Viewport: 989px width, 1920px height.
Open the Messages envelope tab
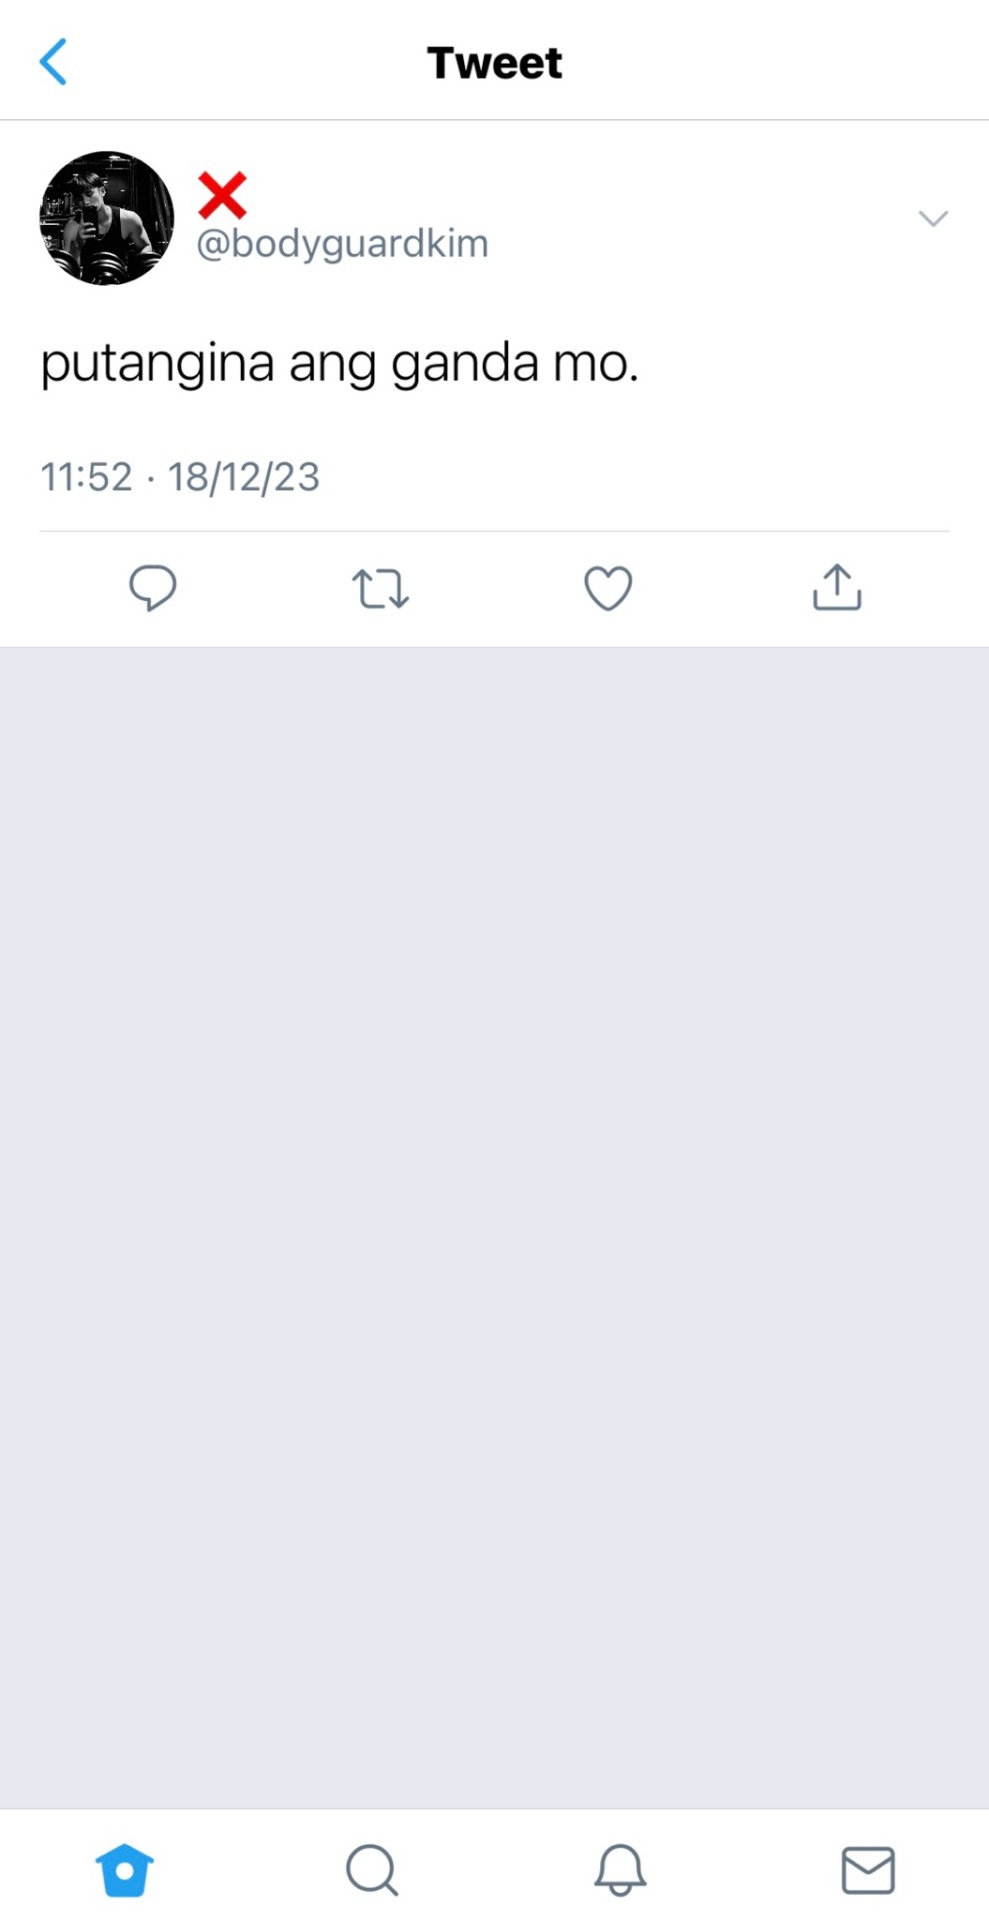tap(867, 1869)
